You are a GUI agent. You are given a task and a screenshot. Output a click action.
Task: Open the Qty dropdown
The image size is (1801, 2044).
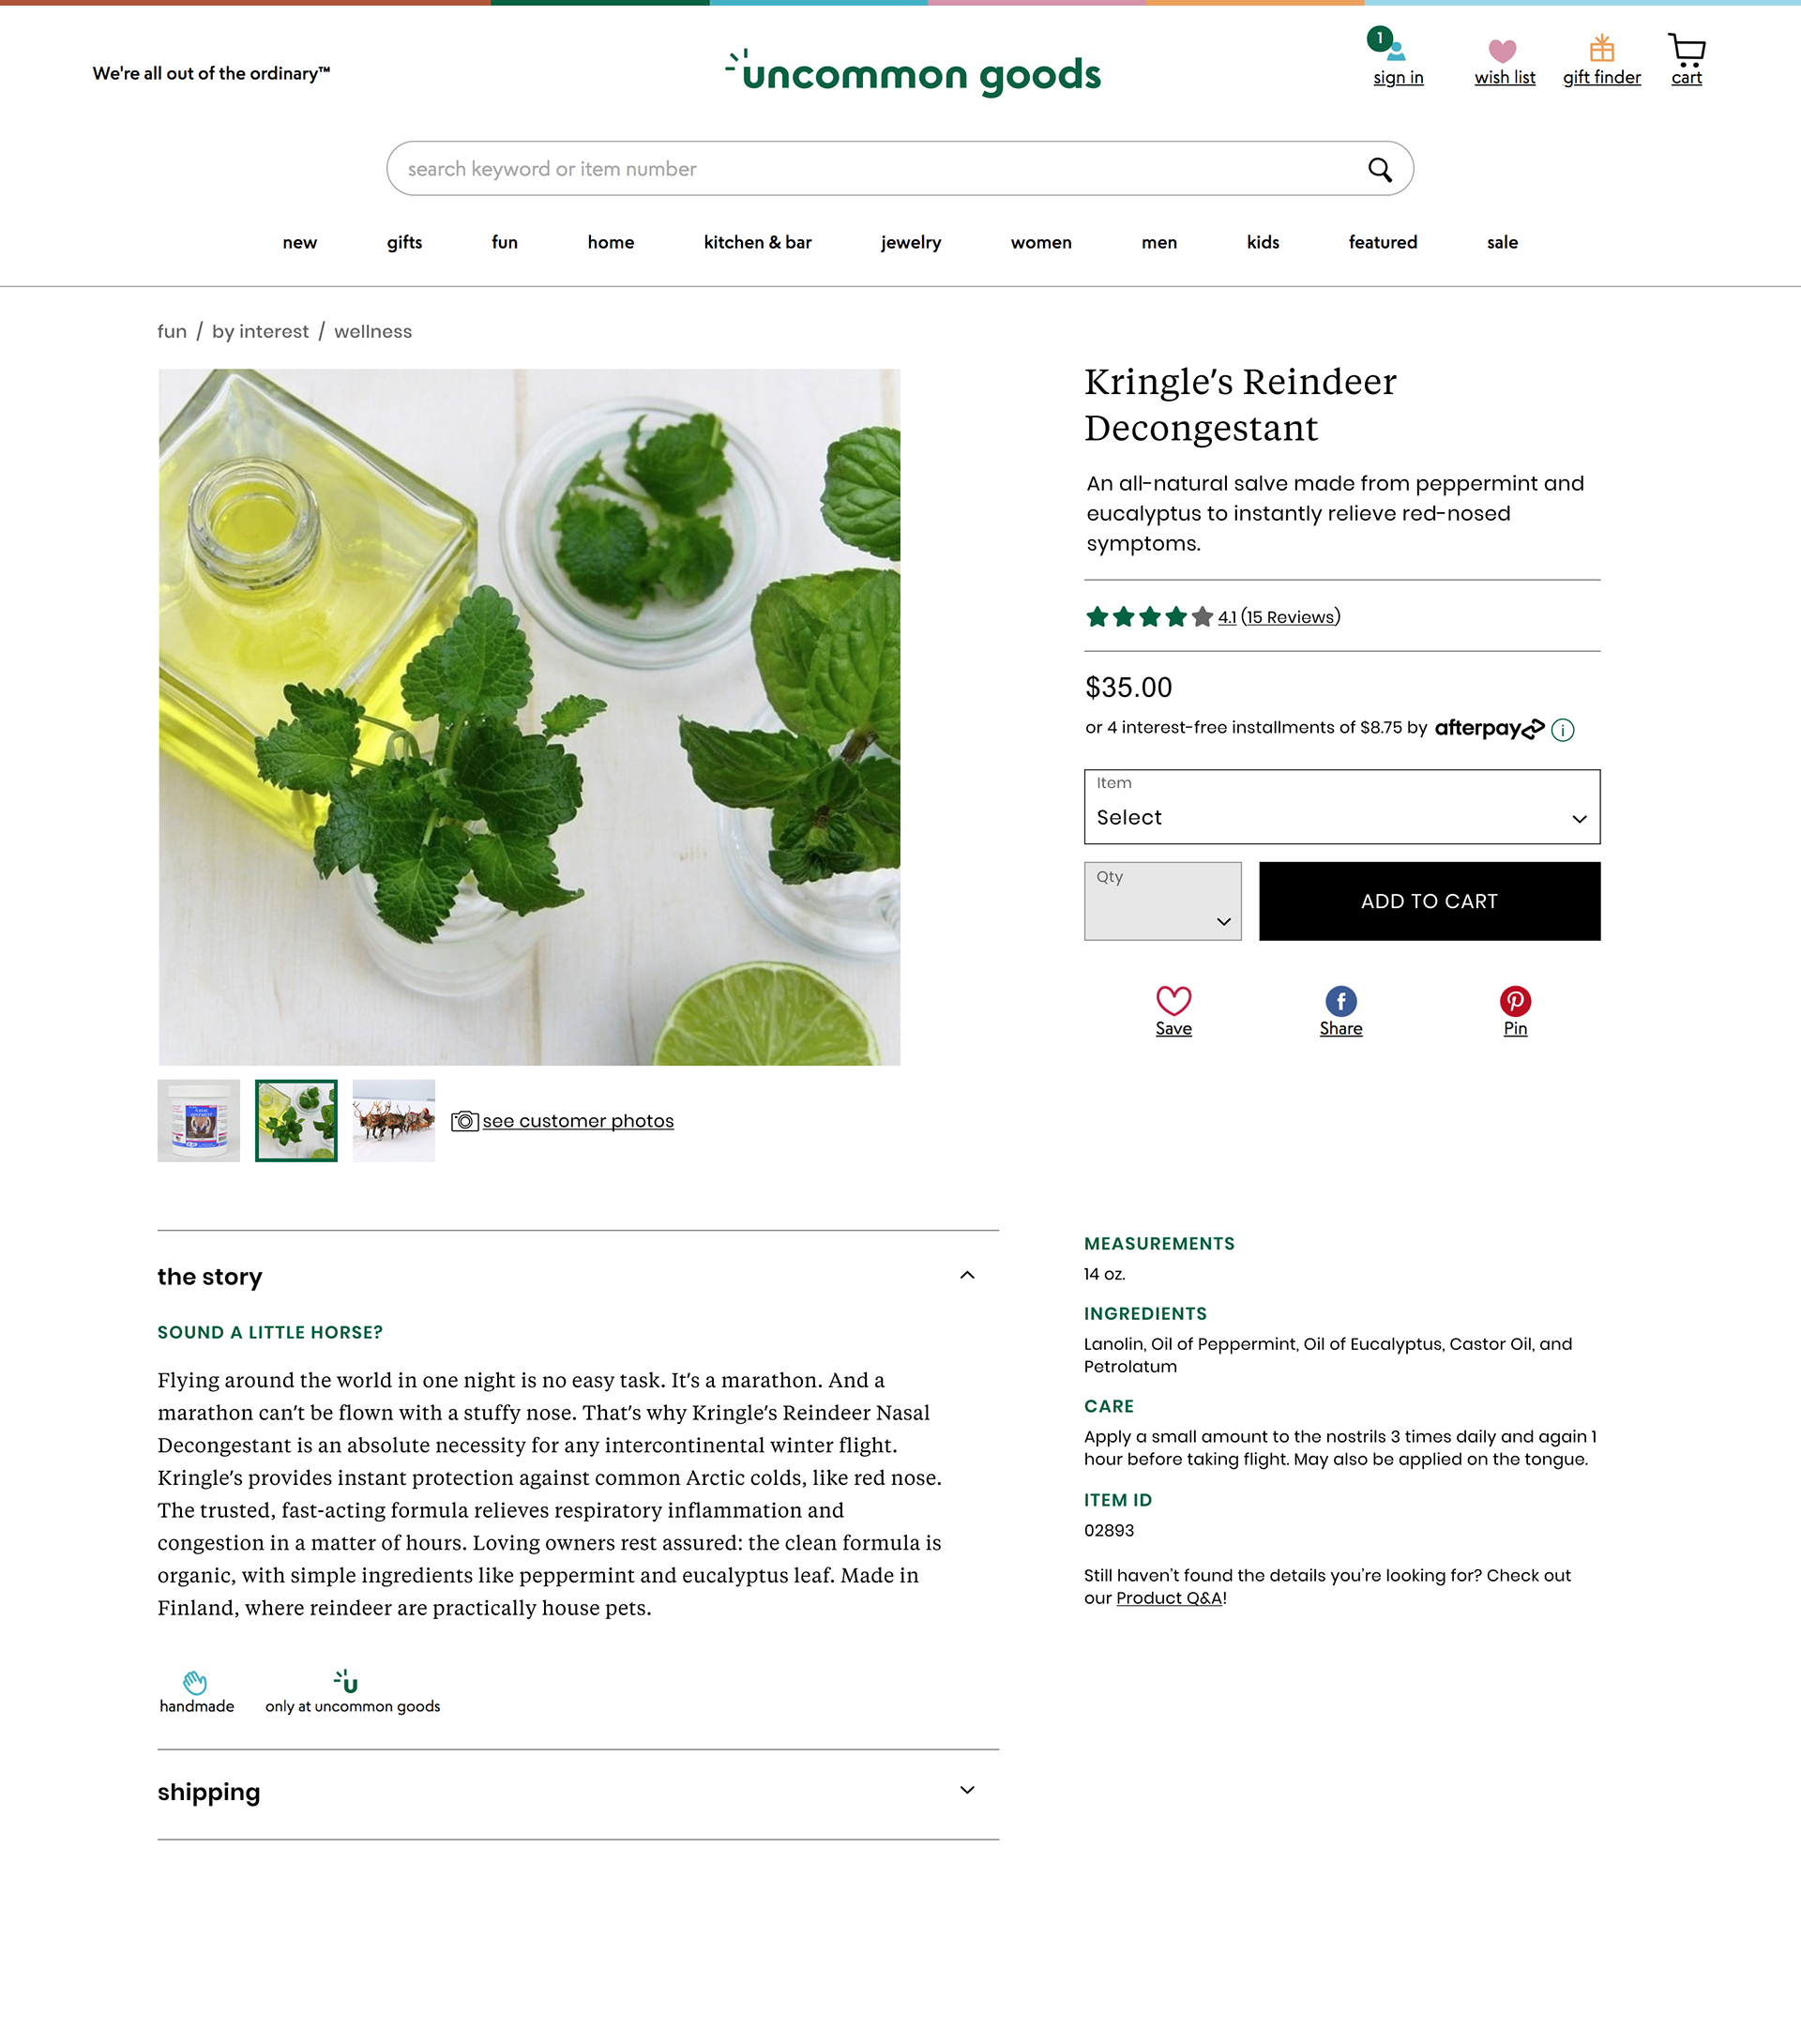[1162, 901]
